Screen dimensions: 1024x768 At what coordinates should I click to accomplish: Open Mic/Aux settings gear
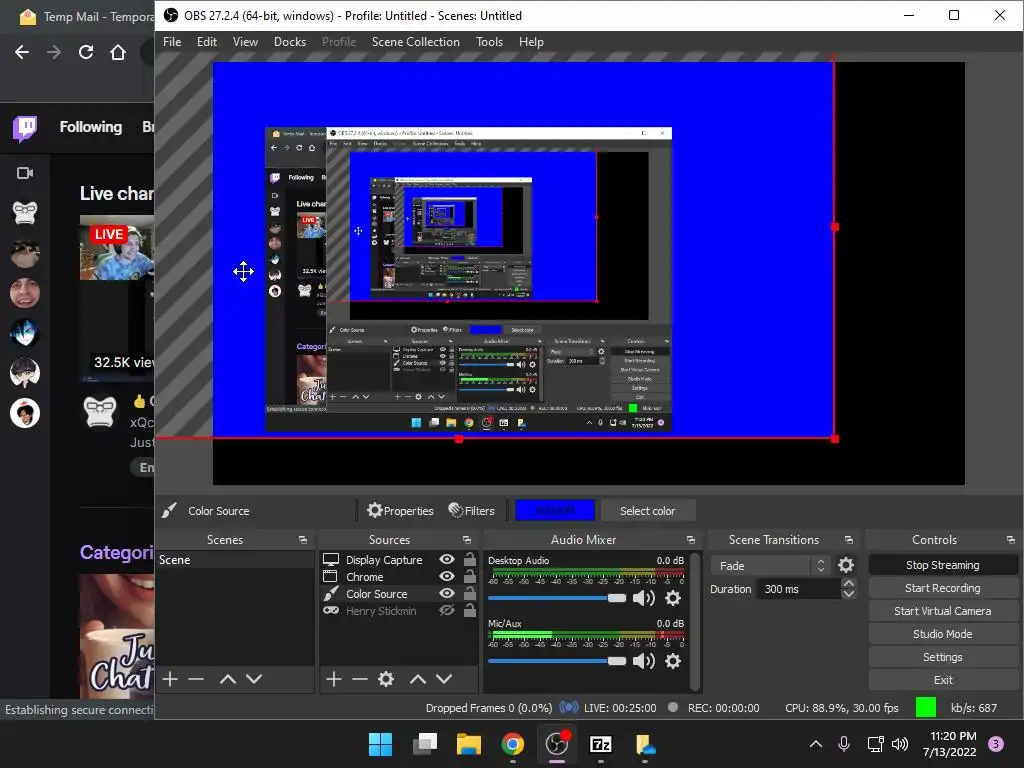[x=673, y=662]
